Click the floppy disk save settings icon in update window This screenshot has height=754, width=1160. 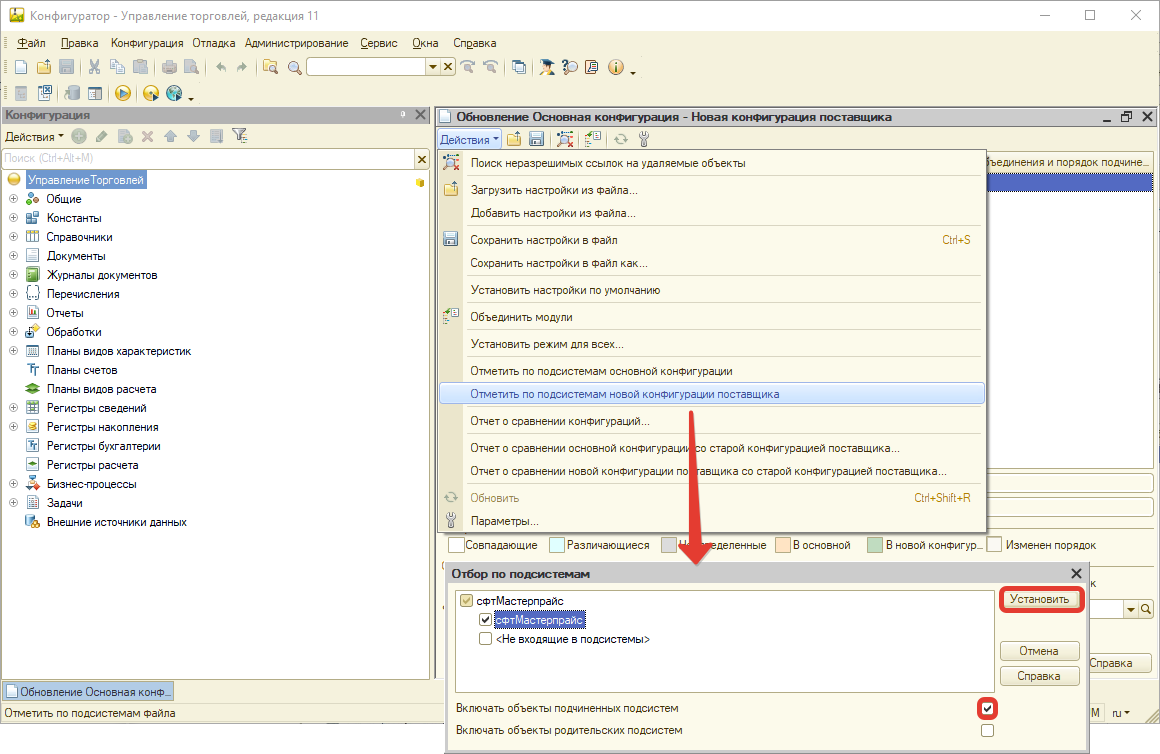(x=536, y=140)
